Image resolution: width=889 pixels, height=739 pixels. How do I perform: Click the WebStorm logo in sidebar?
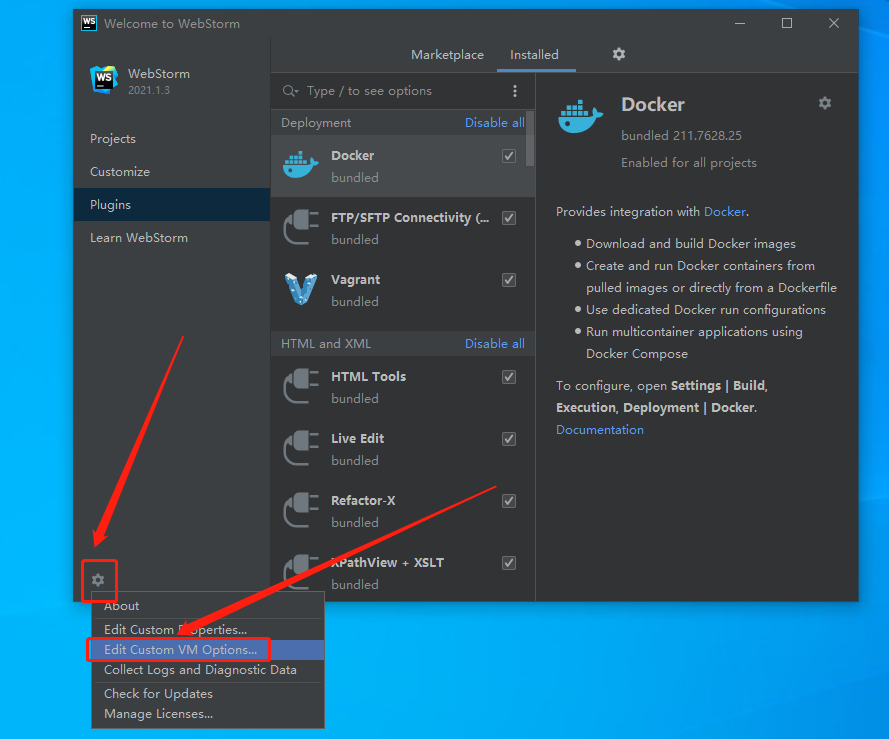coord(104,80)
